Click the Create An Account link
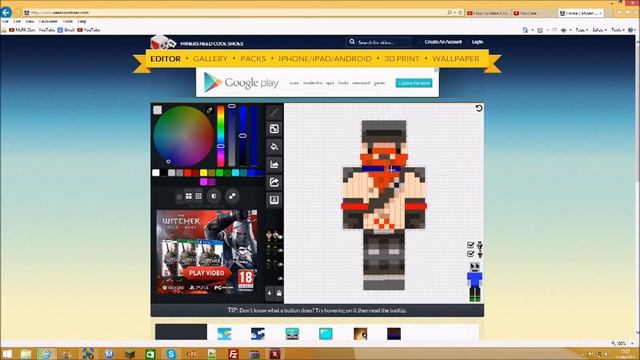 [x=443, y=42]
